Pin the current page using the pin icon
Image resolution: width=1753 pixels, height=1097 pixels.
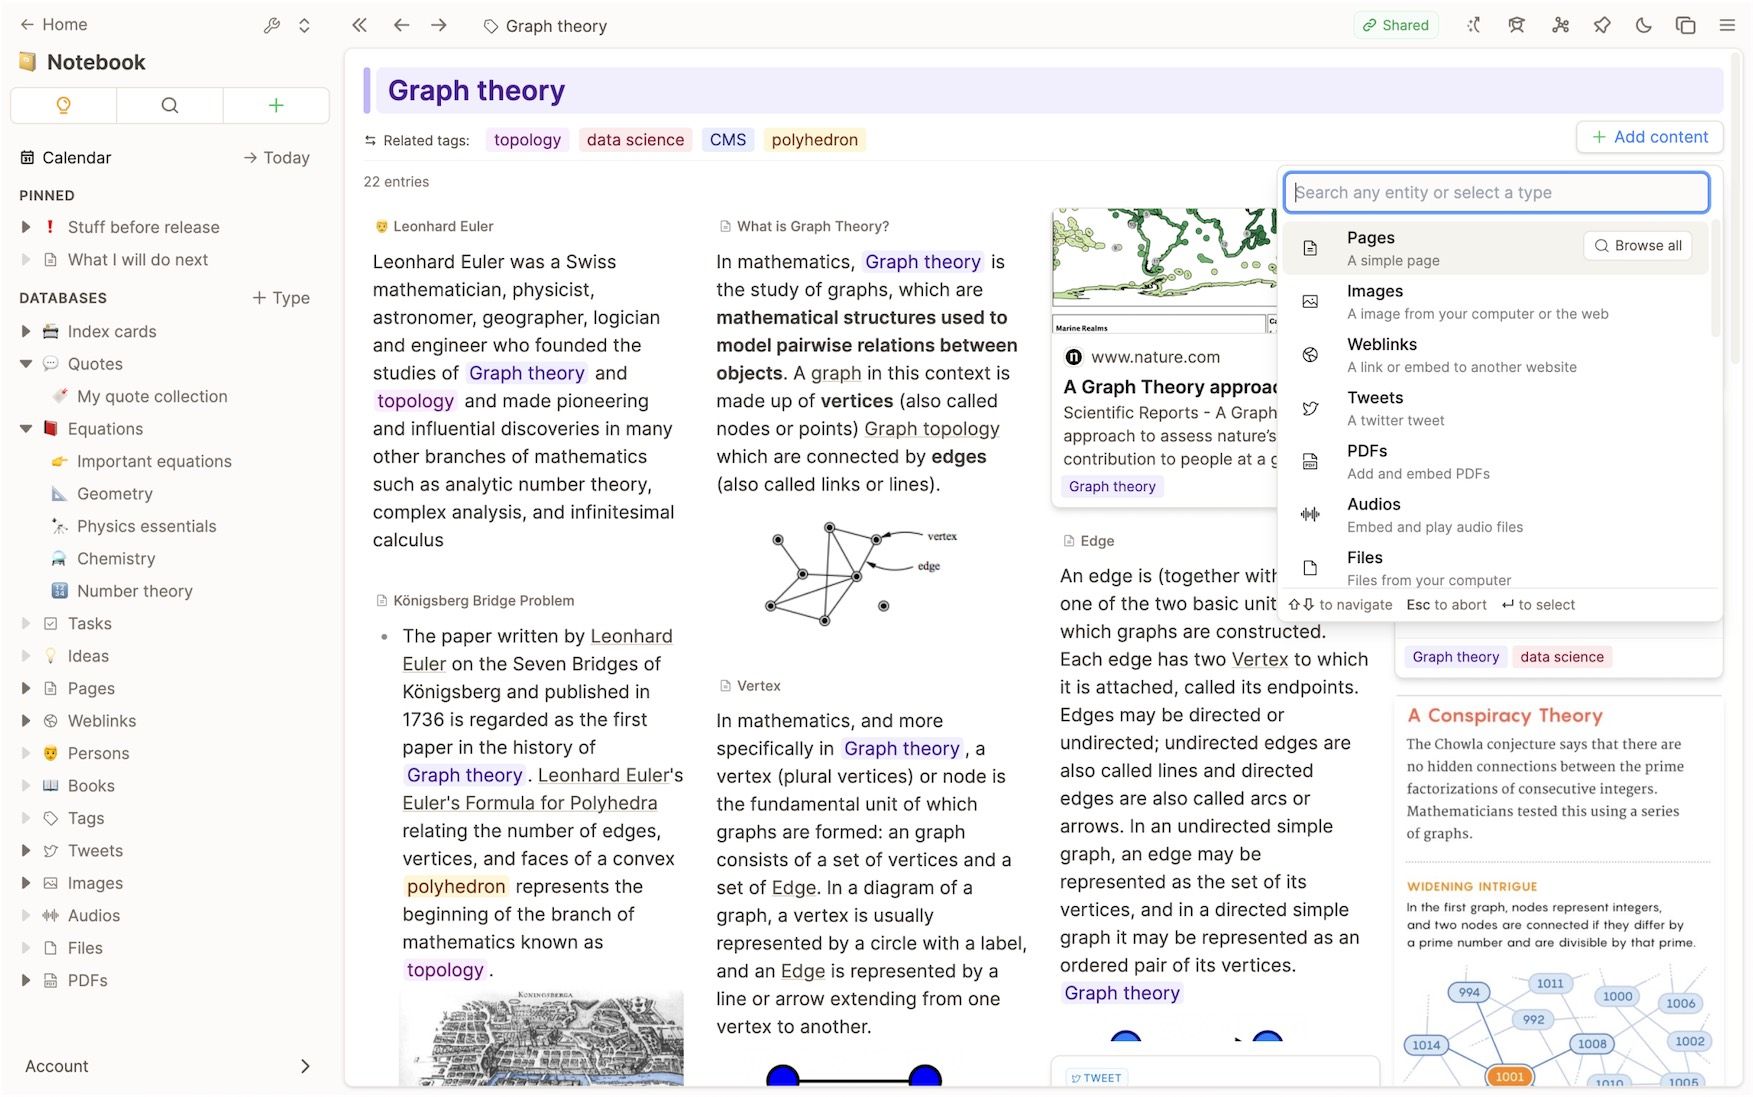1601,25
